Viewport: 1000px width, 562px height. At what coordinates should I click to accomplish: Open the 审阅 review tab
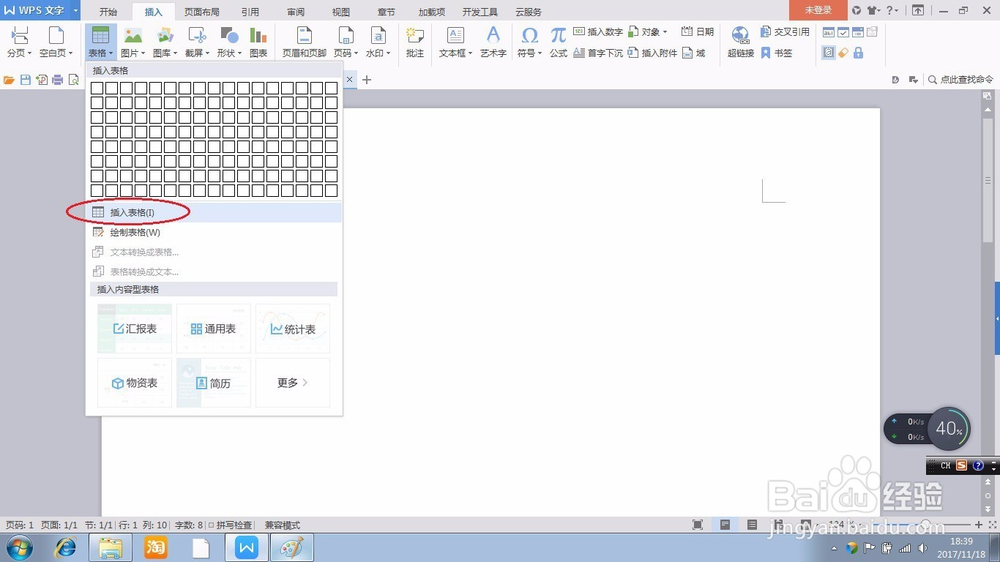pos(295,11)
